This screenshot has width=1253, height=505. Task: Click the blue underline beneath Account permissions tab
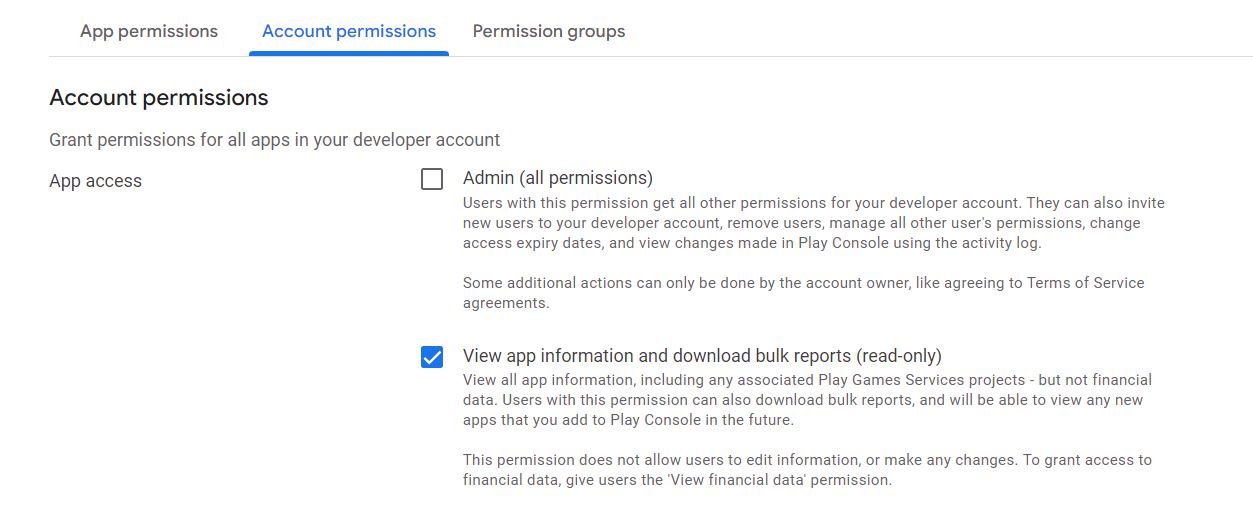(349, 54)
